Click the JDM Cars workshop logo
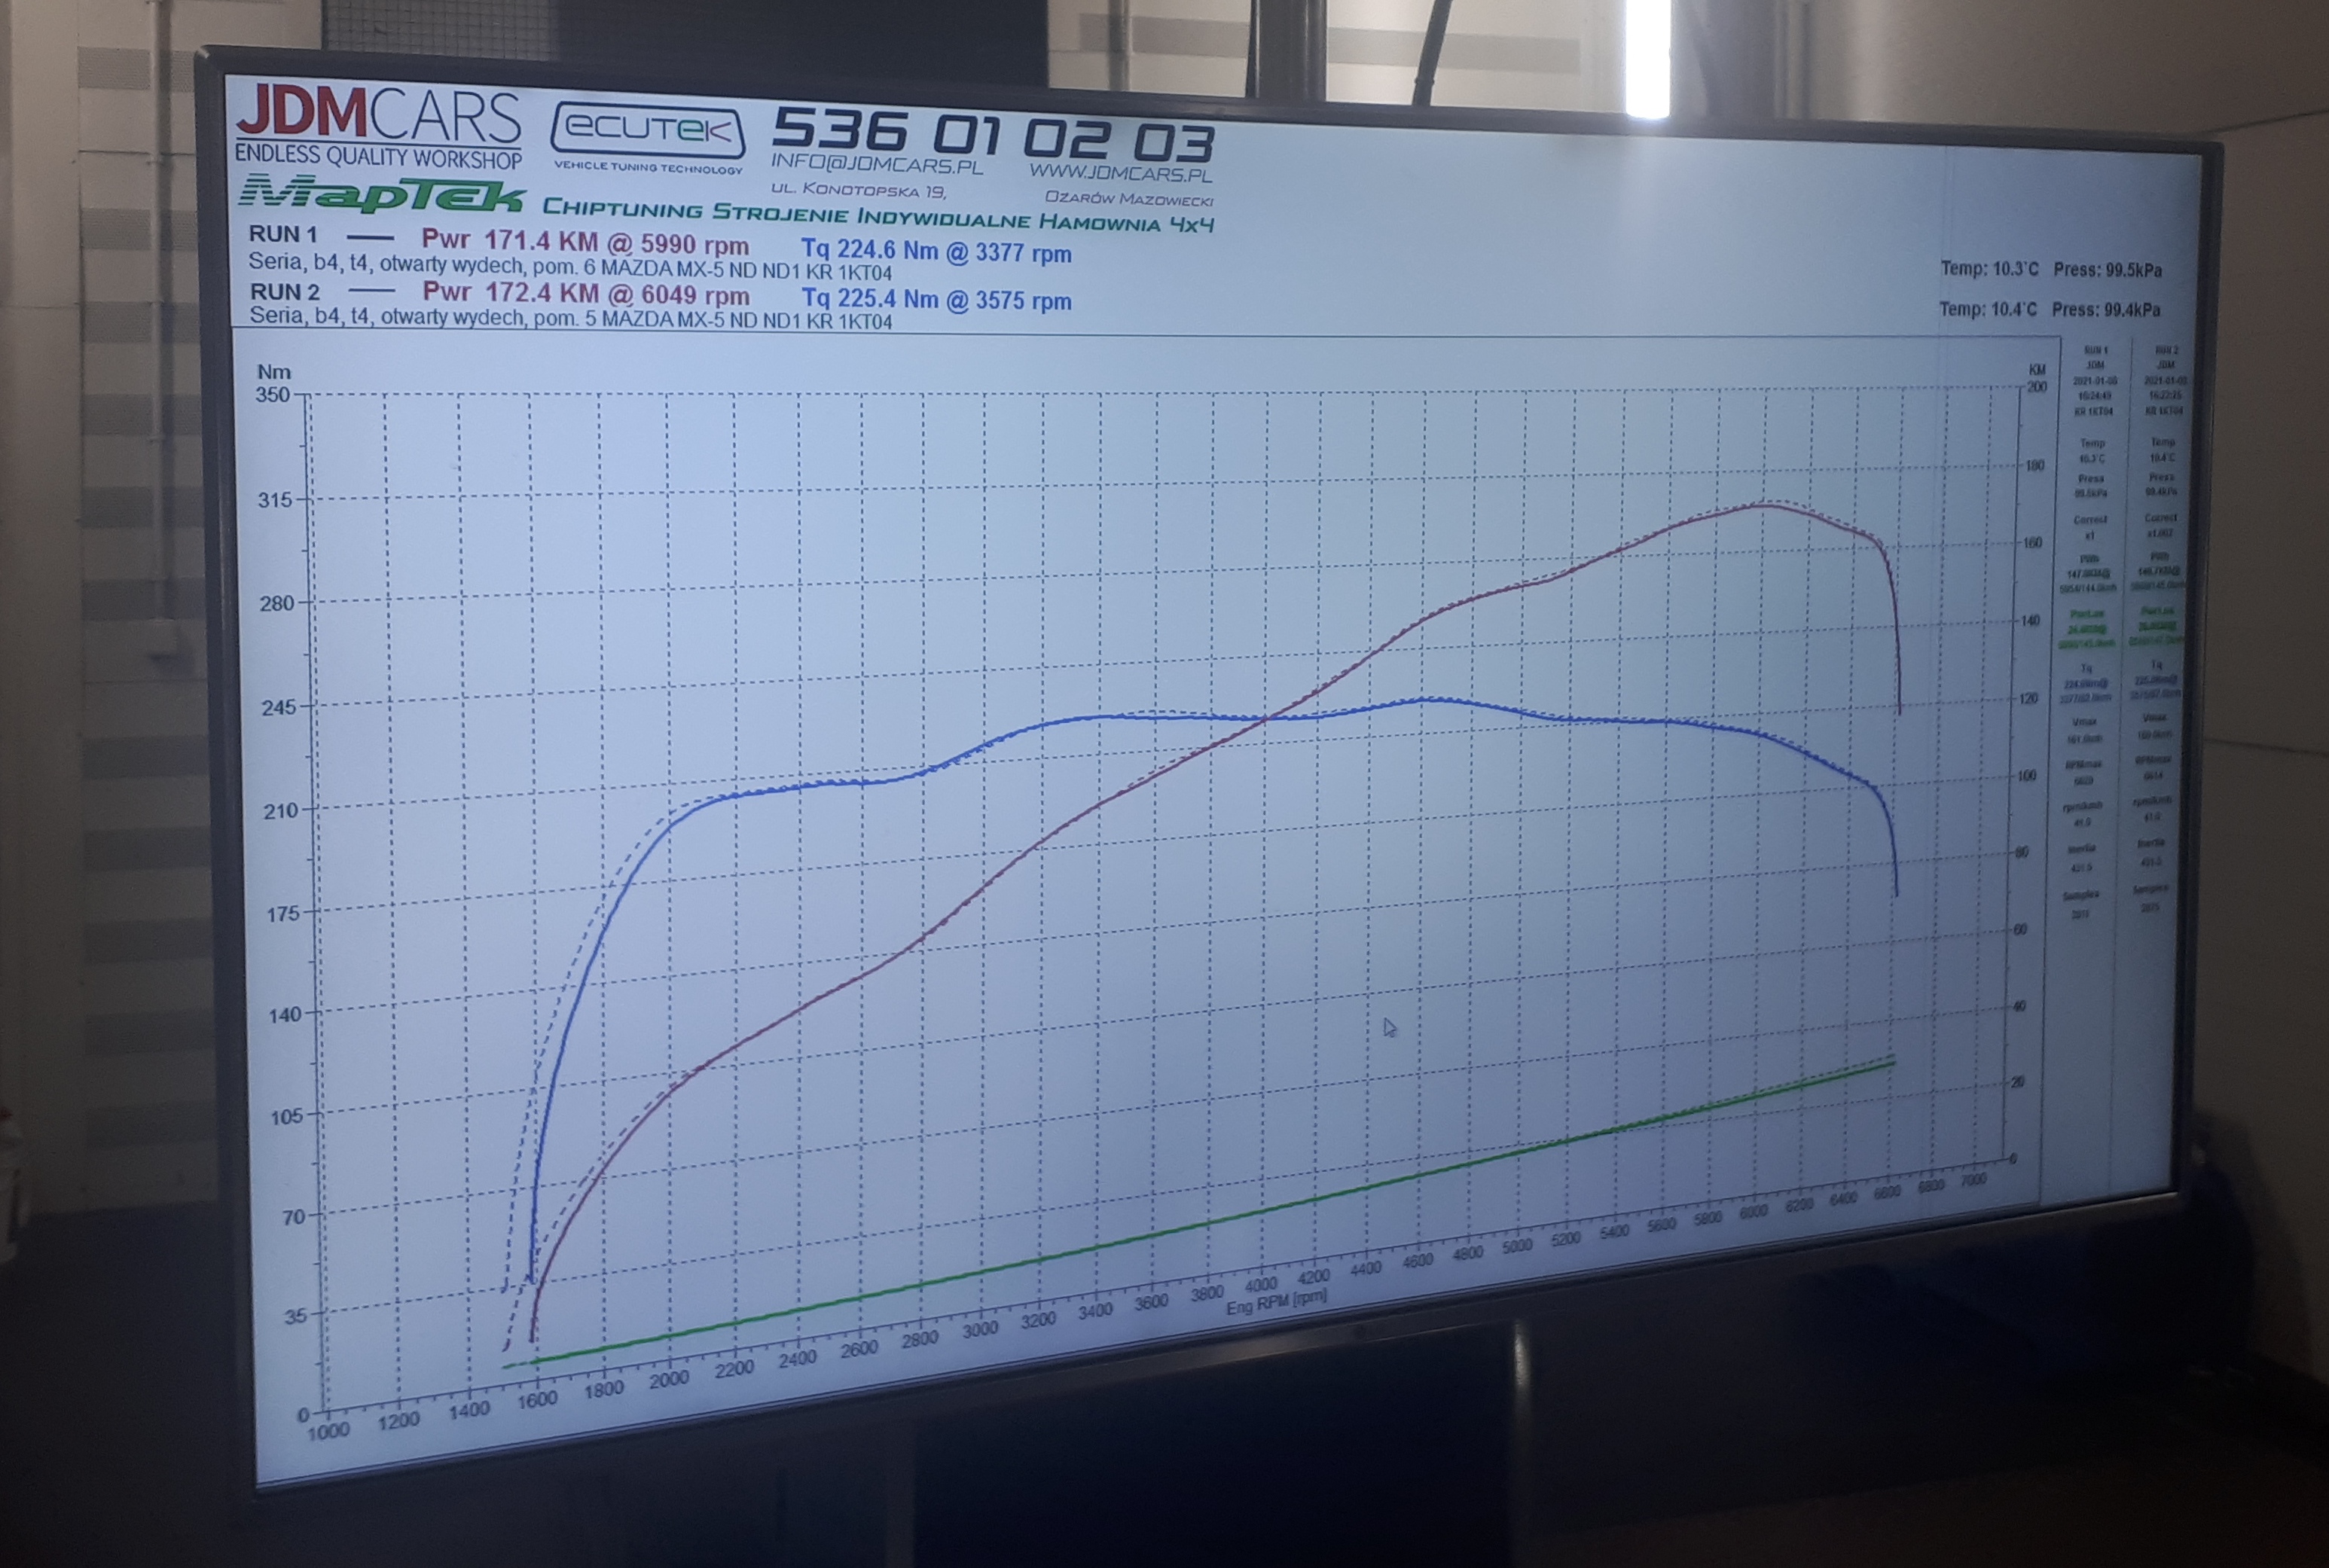2329x1568 pixels. tap(378, 125)
